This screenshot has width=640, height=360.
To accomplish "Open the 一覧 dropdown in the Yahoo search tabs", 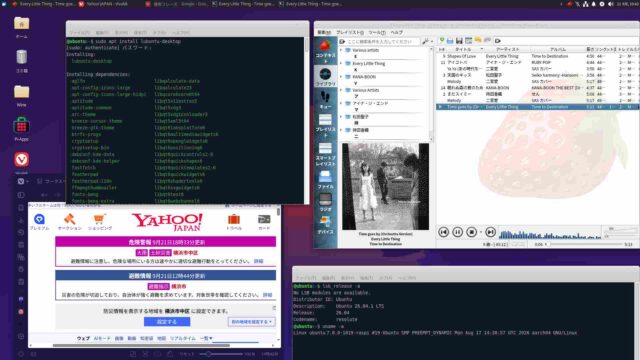I will tap(206, 338).
